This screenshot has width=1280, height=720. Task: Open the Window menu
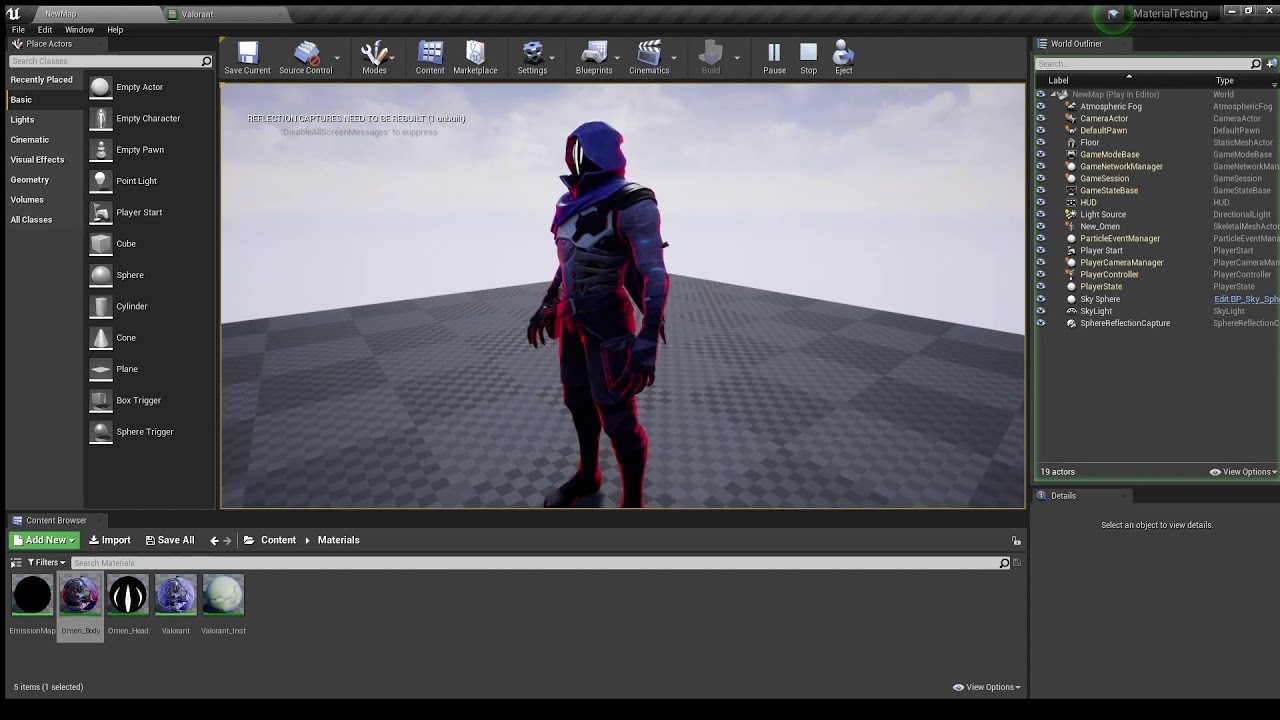click(x=79, y=30)
